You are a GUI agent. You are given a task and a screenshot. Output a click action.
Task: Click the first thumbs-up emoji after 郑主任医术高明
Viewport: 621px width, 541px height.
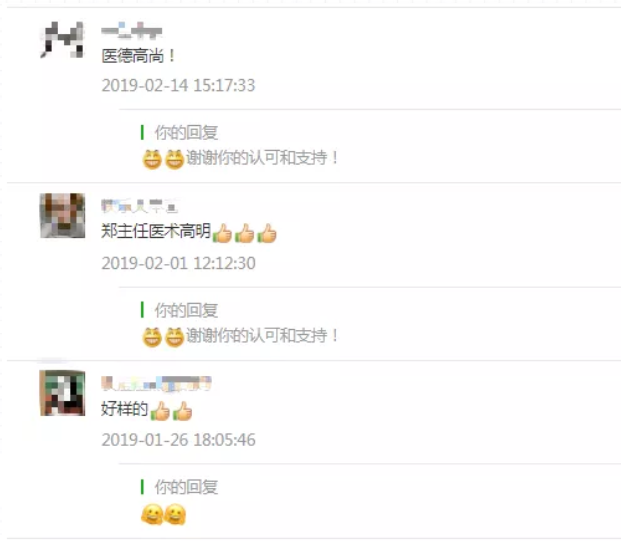point(223,233)
